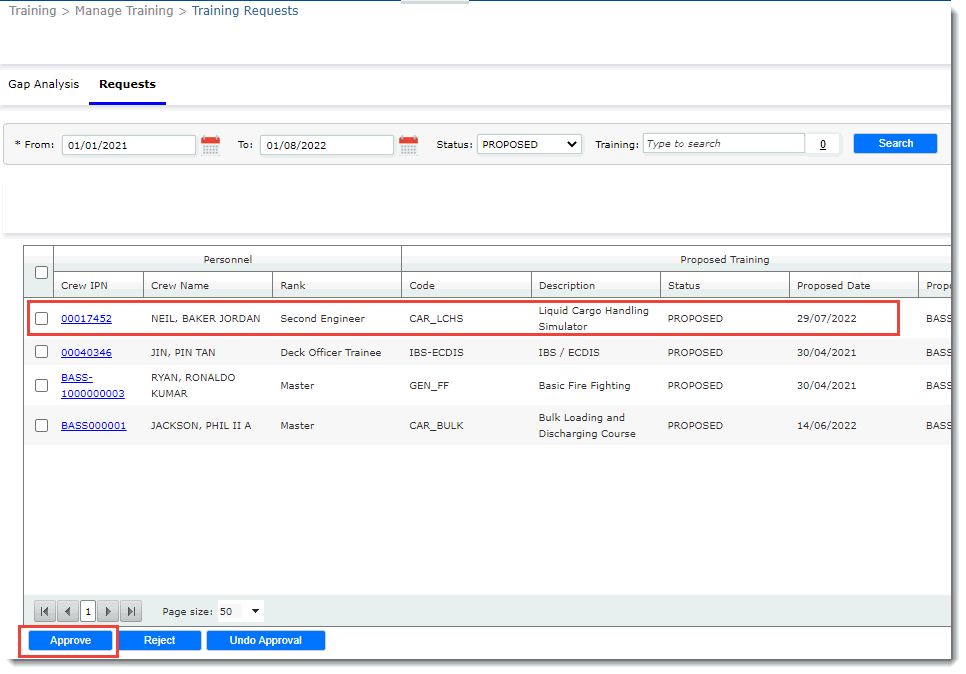The height and width of the screenshot is (674, 966).
Task: Select checkbox for JIN, PIN TAN row
Action: click(x=41, y=352)
